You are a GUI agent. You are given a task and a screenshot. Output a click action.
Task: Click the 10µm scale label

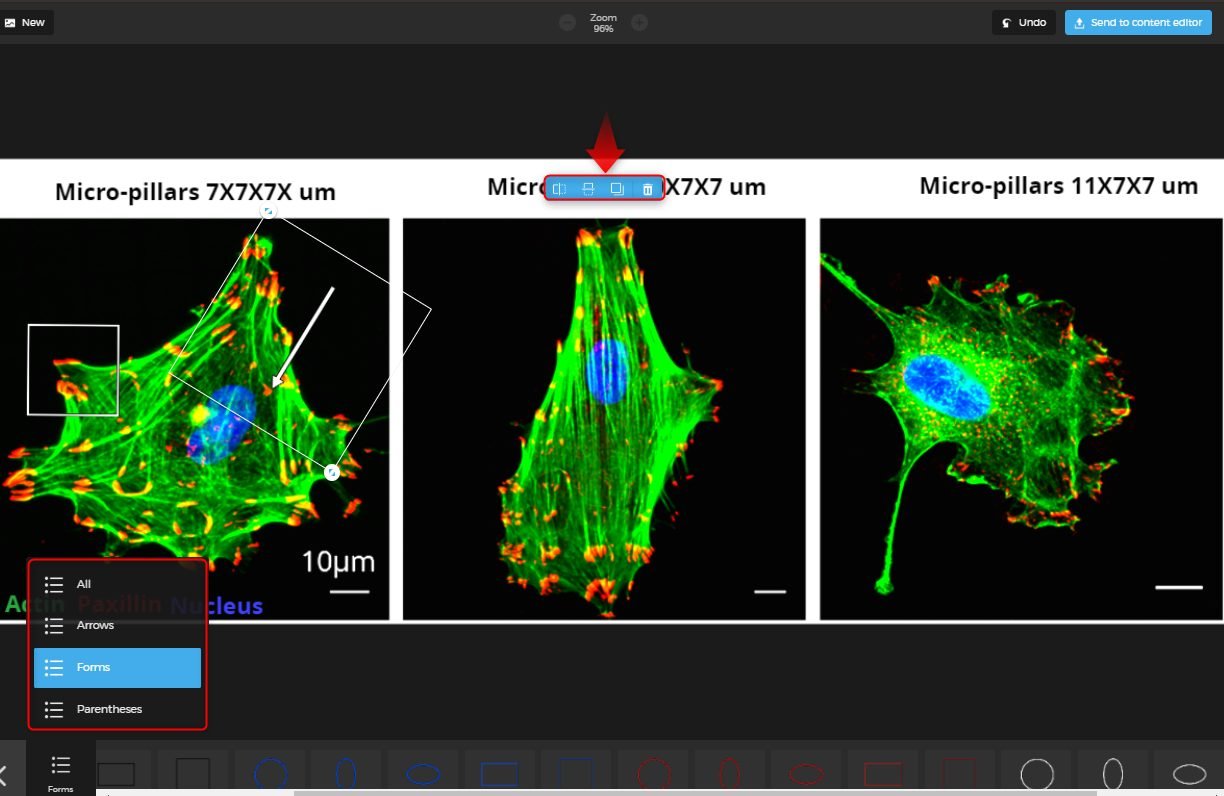[338, 562]
